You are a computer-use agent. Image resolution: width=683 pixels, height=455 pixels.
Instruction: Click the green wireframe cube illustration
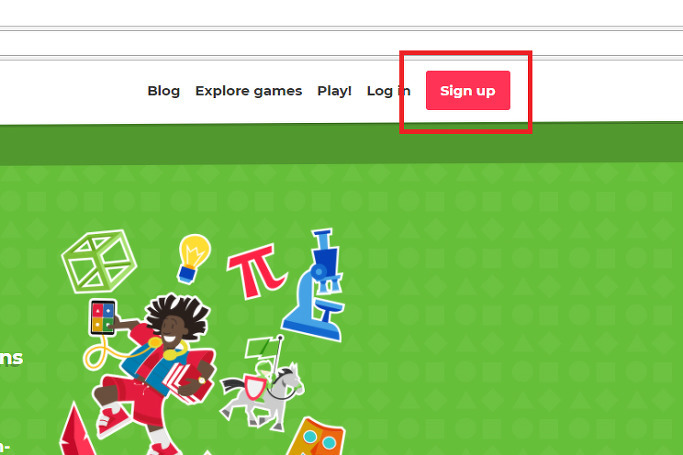tap(99, 261)
